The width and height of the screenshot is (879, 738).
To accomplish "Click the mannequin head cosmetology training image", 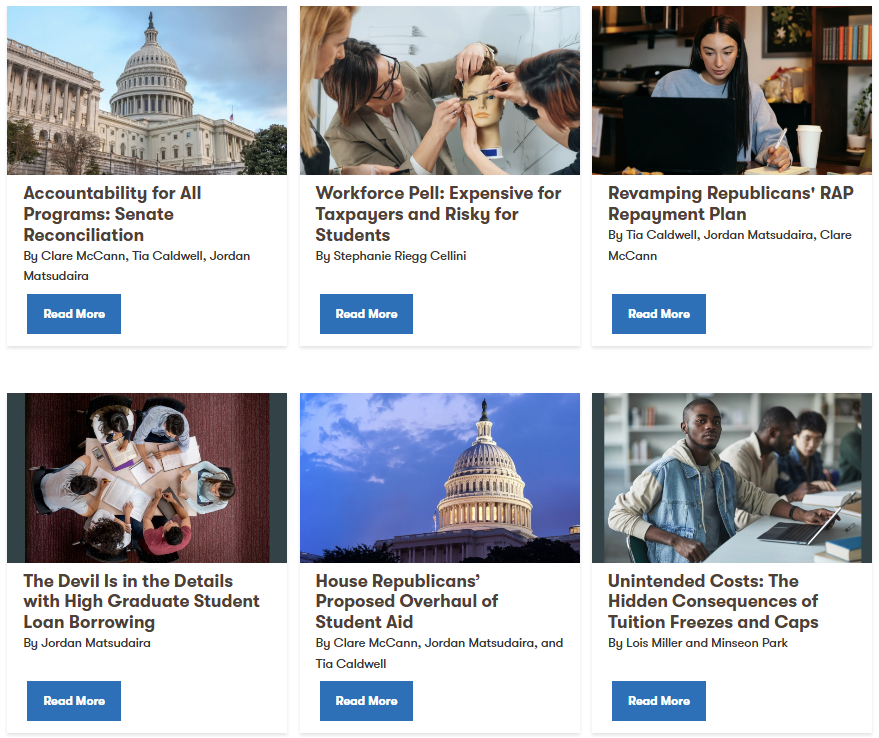I will (440, 90).
